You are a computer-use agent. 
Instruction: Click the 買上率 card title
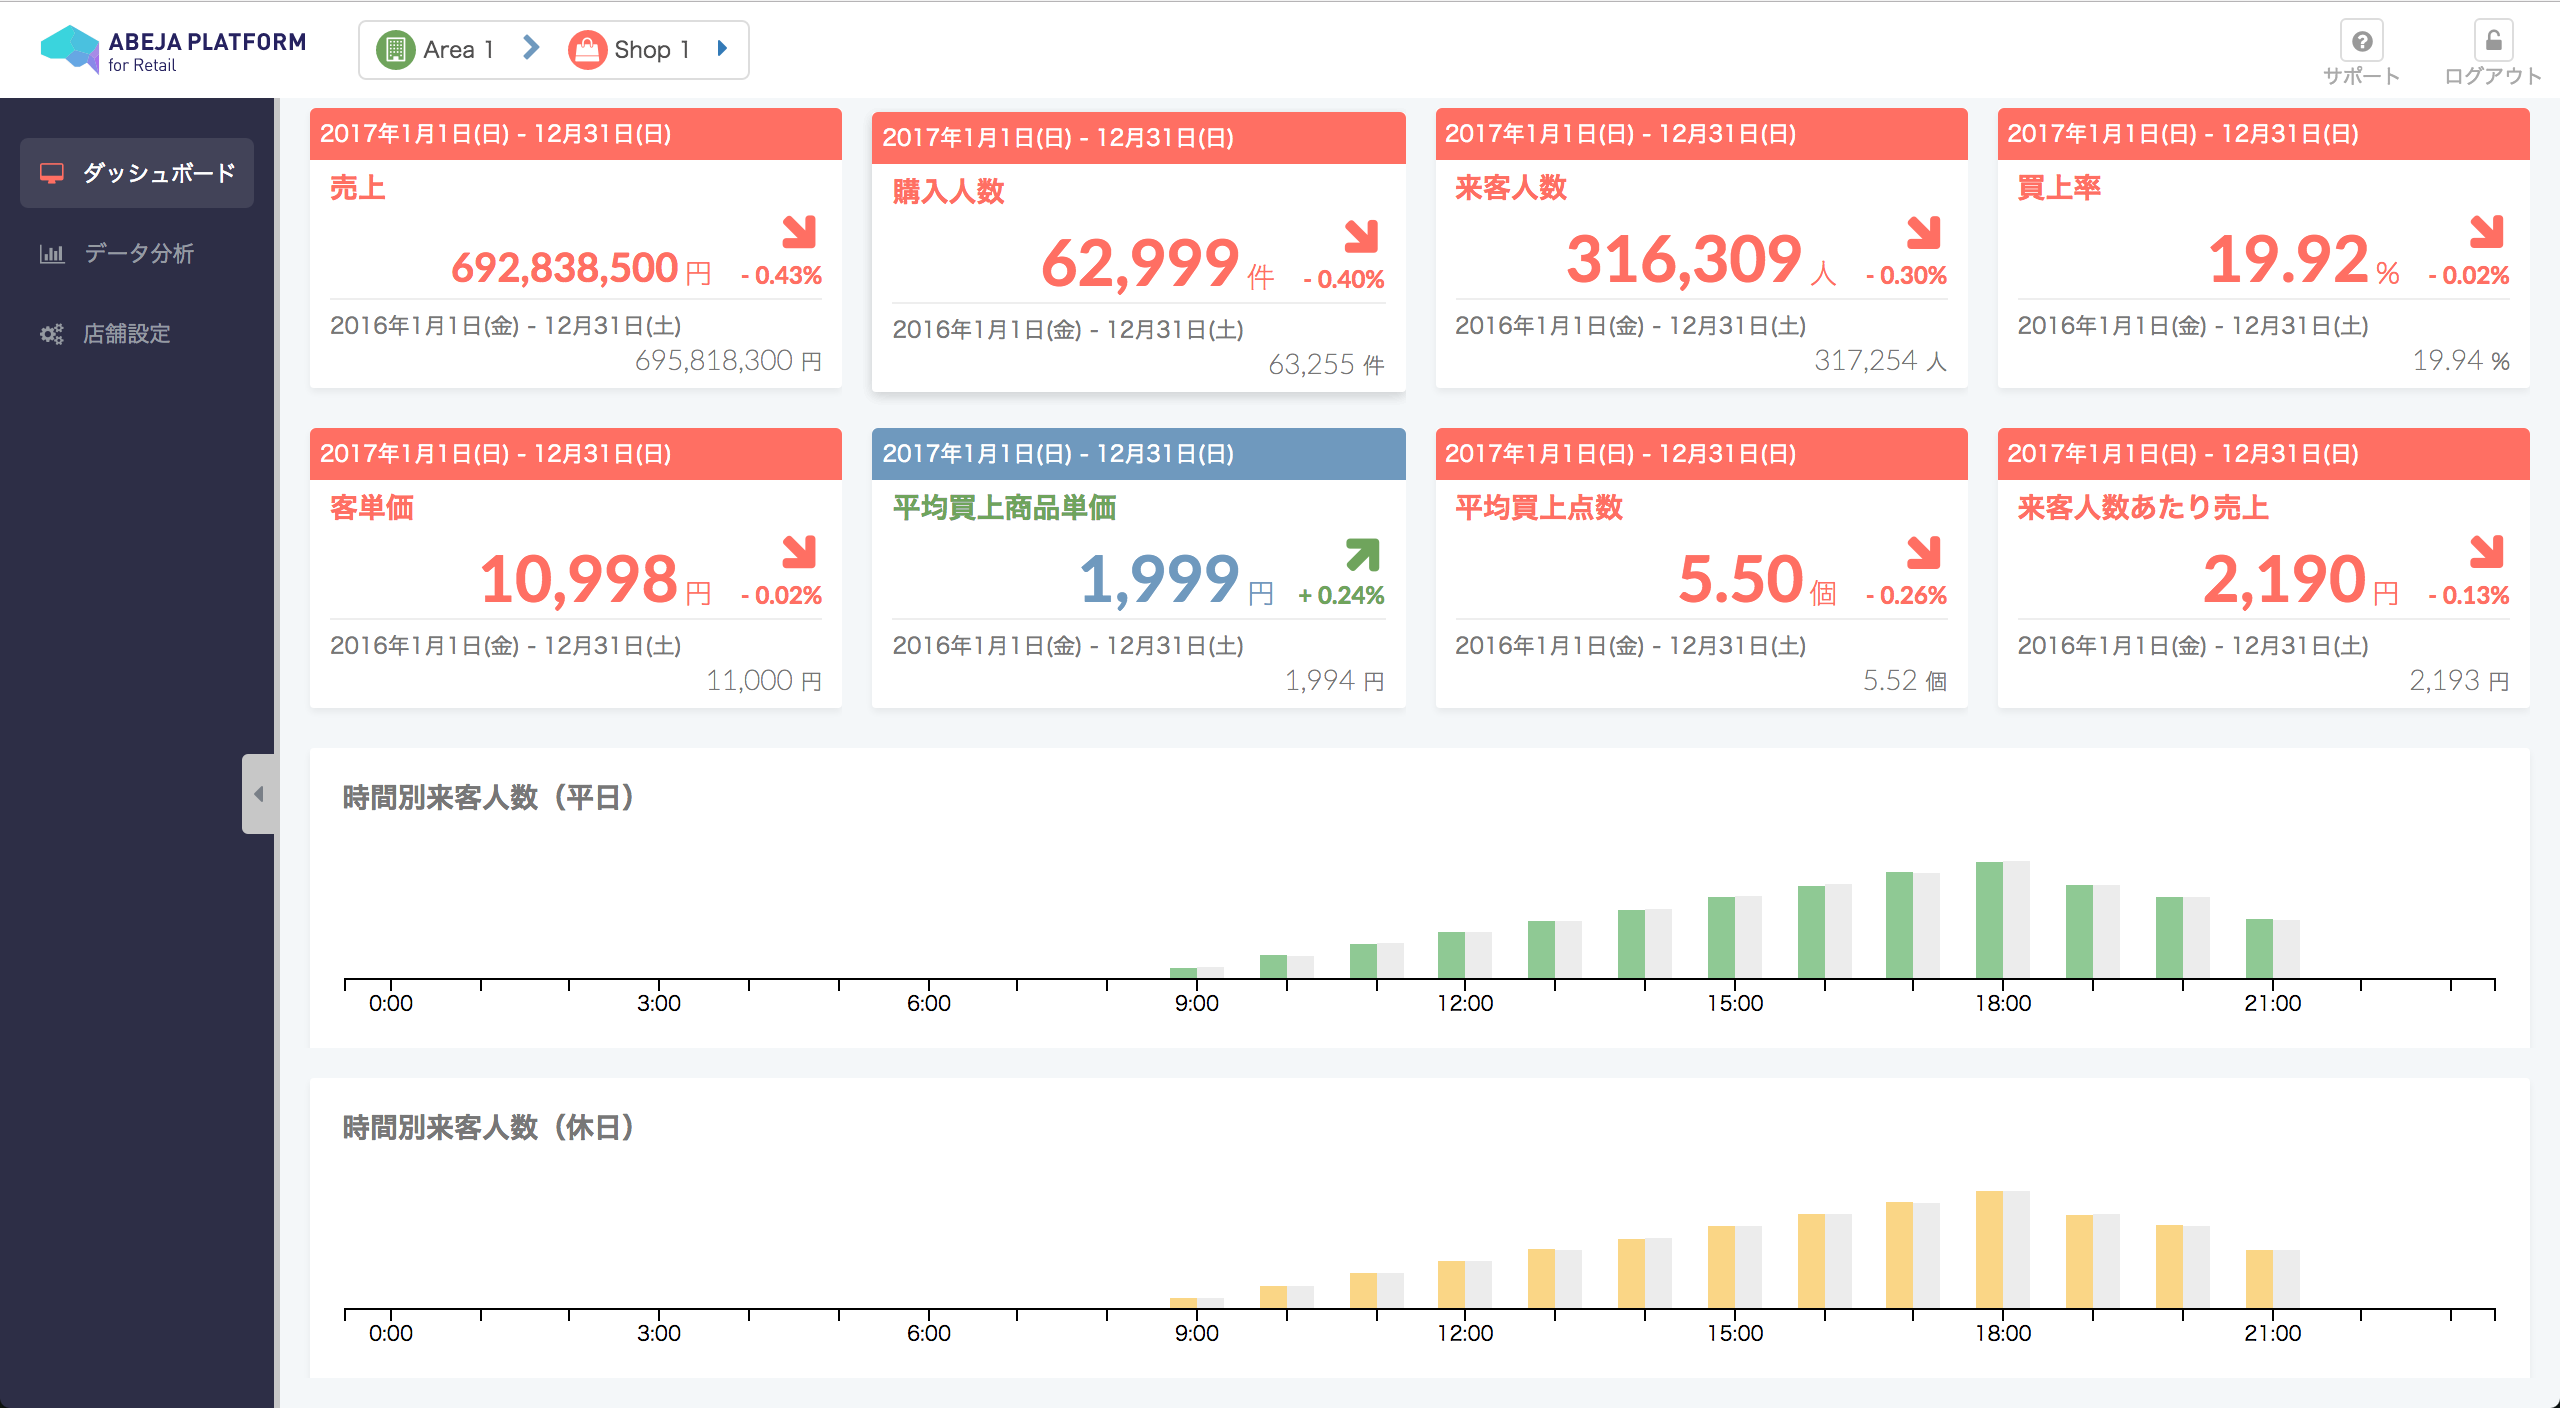tap(2059, 187)
